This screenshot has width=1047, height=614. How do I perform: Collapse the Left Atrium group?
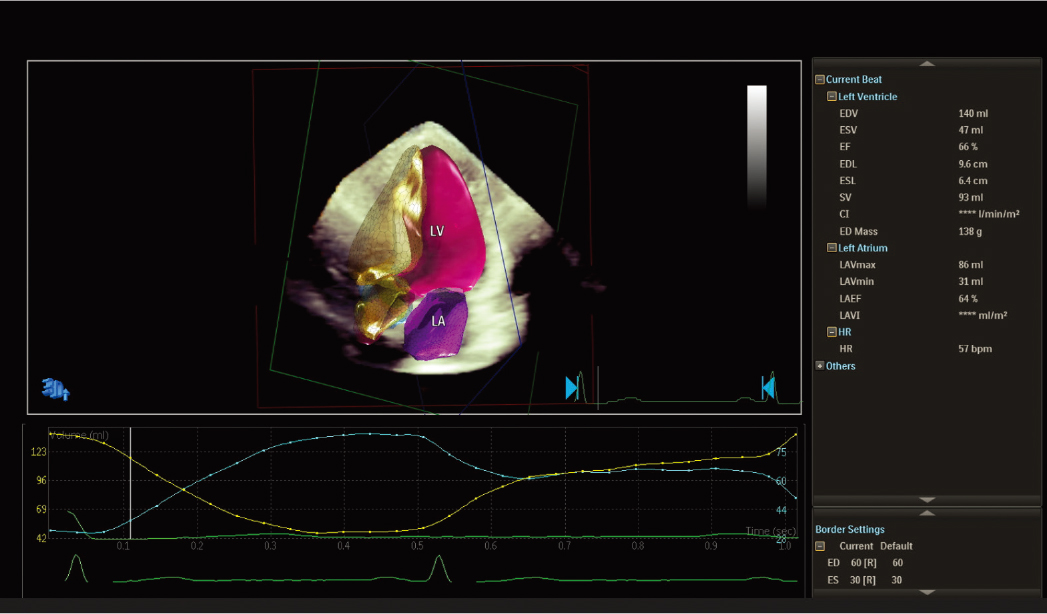click(x=832, y=248)
